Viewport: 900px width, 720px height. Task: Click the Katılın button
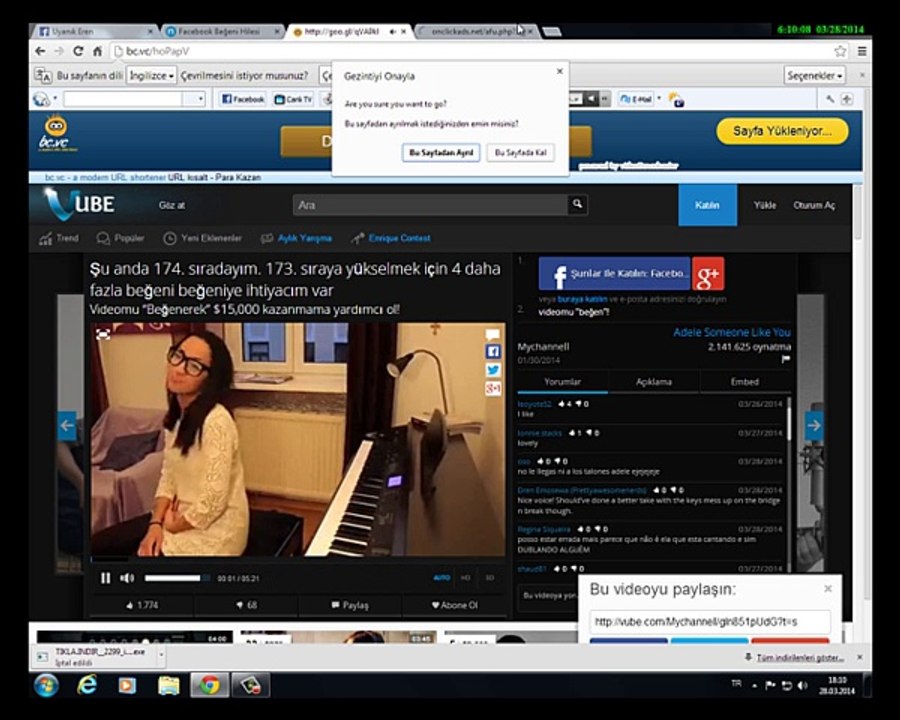[707, 205]
